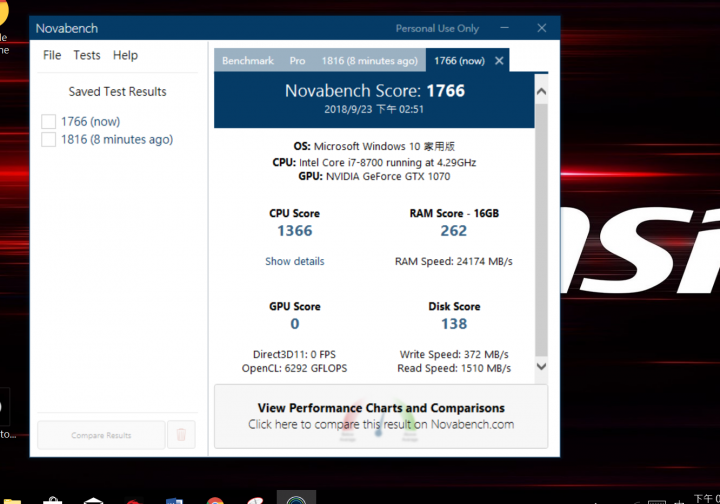The height and width of the screenshot is (504, 720).
Task: Close the 1766 (now) tab with its X
Action: pos(499,61)
